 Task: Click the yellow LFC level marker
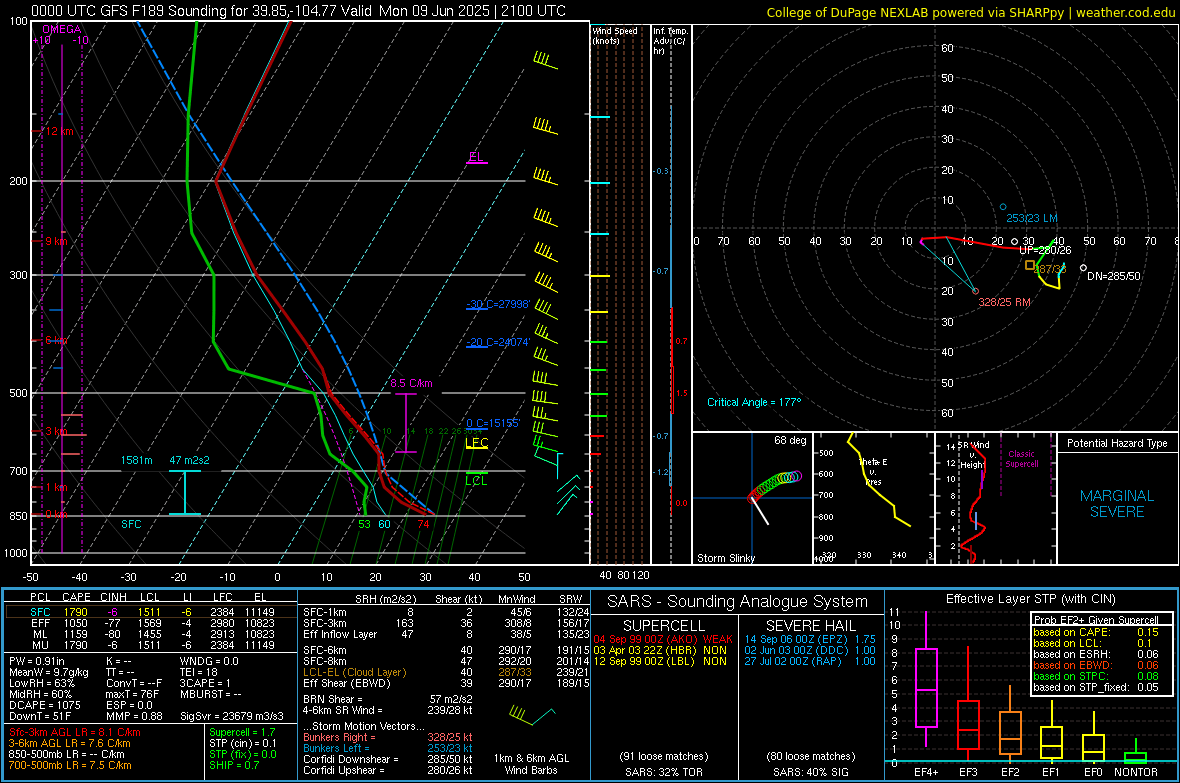(x=476, y=443)
